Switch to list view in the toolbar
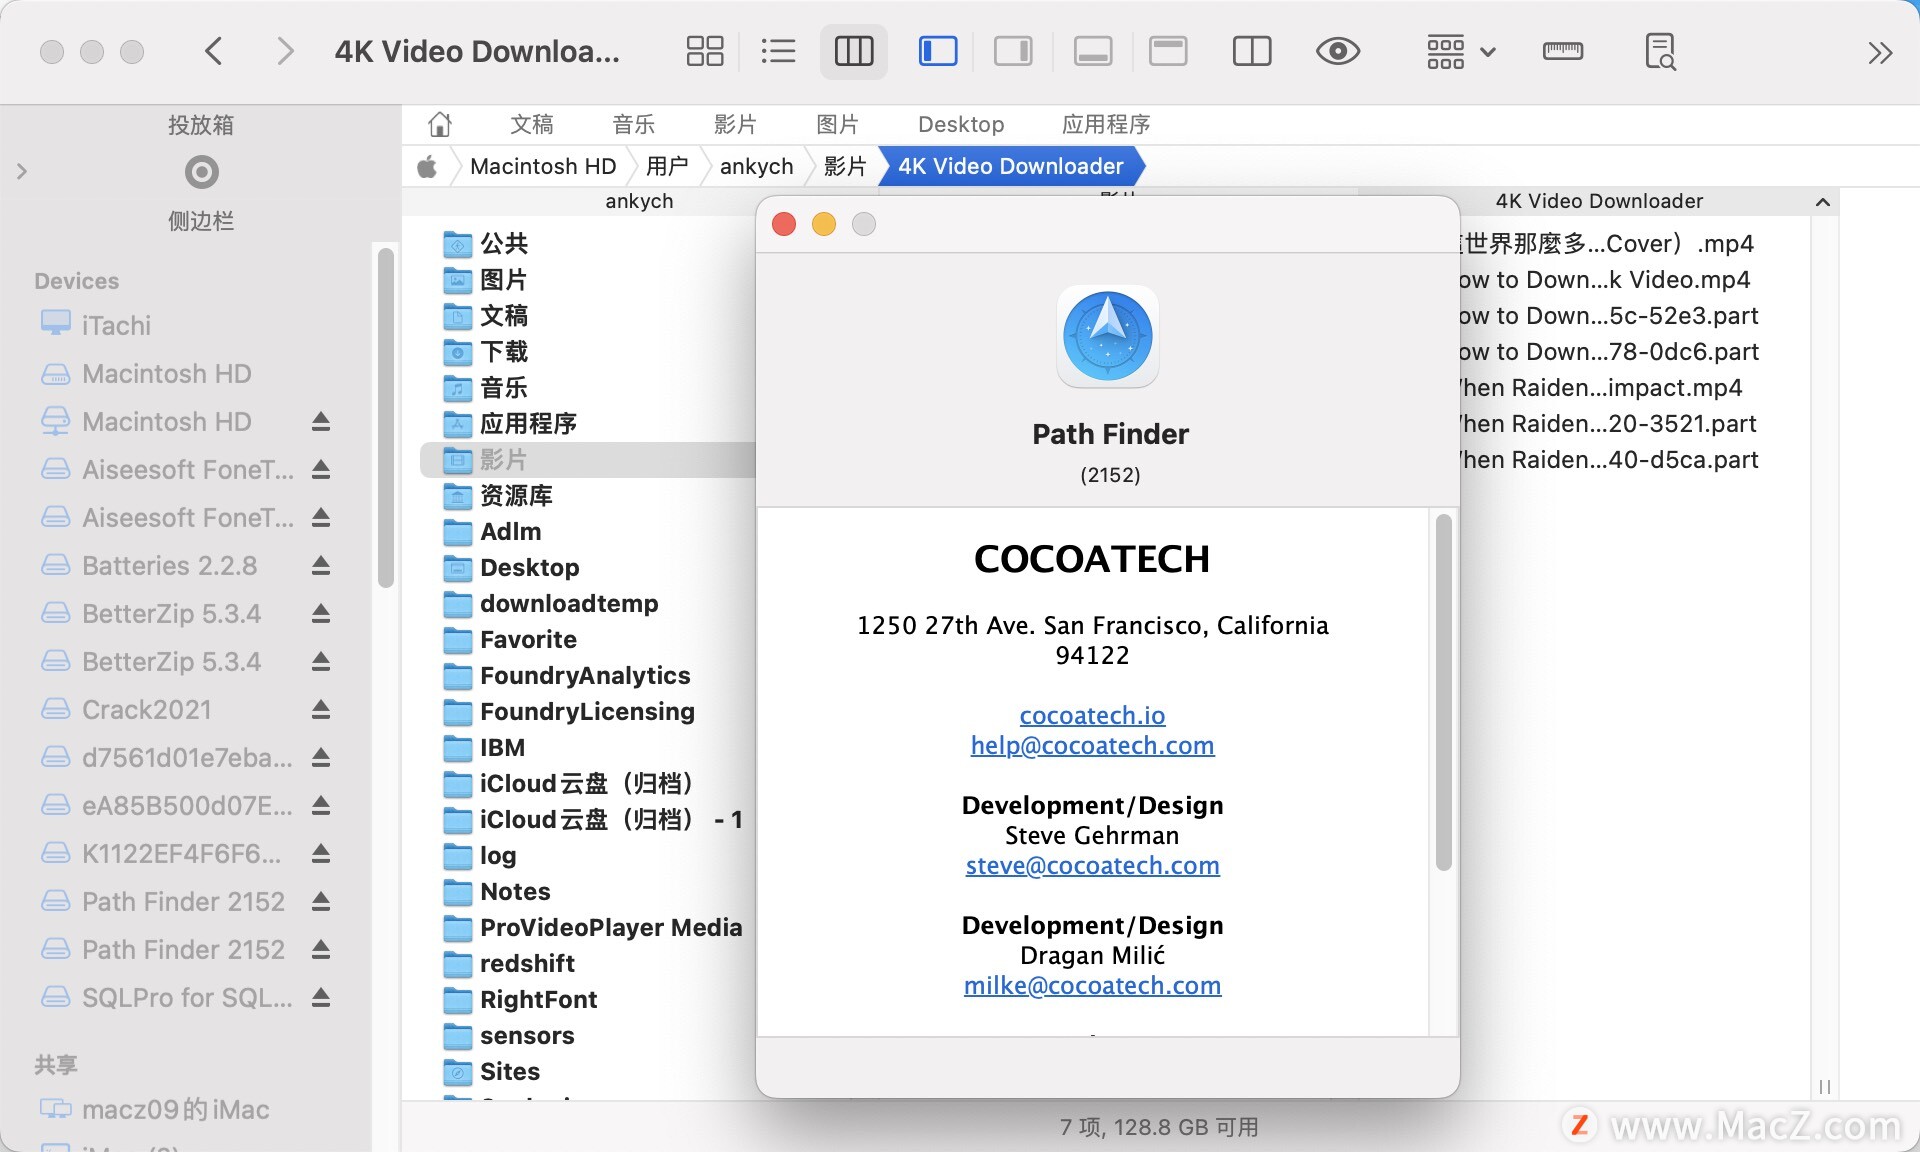1920x1152 pixels. pos(779,51)
